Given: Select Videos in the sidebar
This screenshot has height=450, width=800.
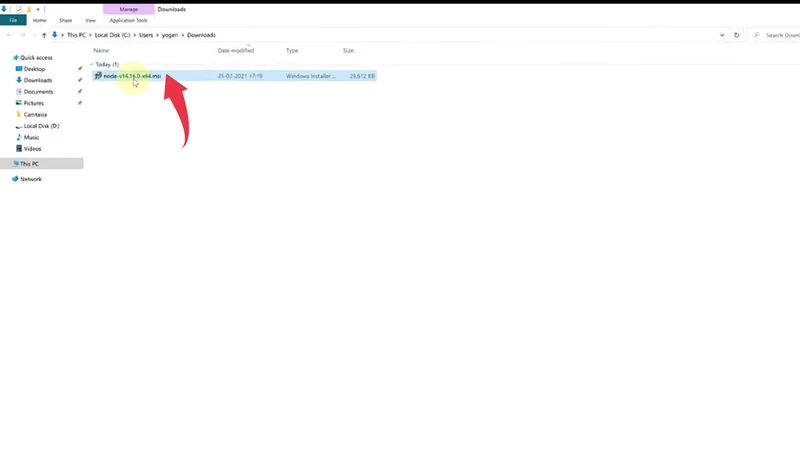Looking at the screenshot, I should (33, 148).
